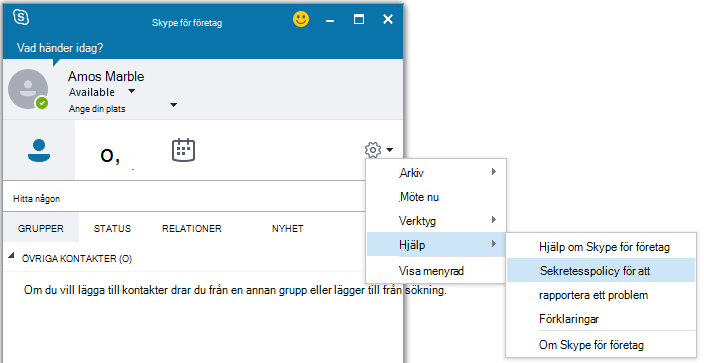704x363 pixels.
Task: Switch to the NYHET tab
Action: tap(287, 228)
